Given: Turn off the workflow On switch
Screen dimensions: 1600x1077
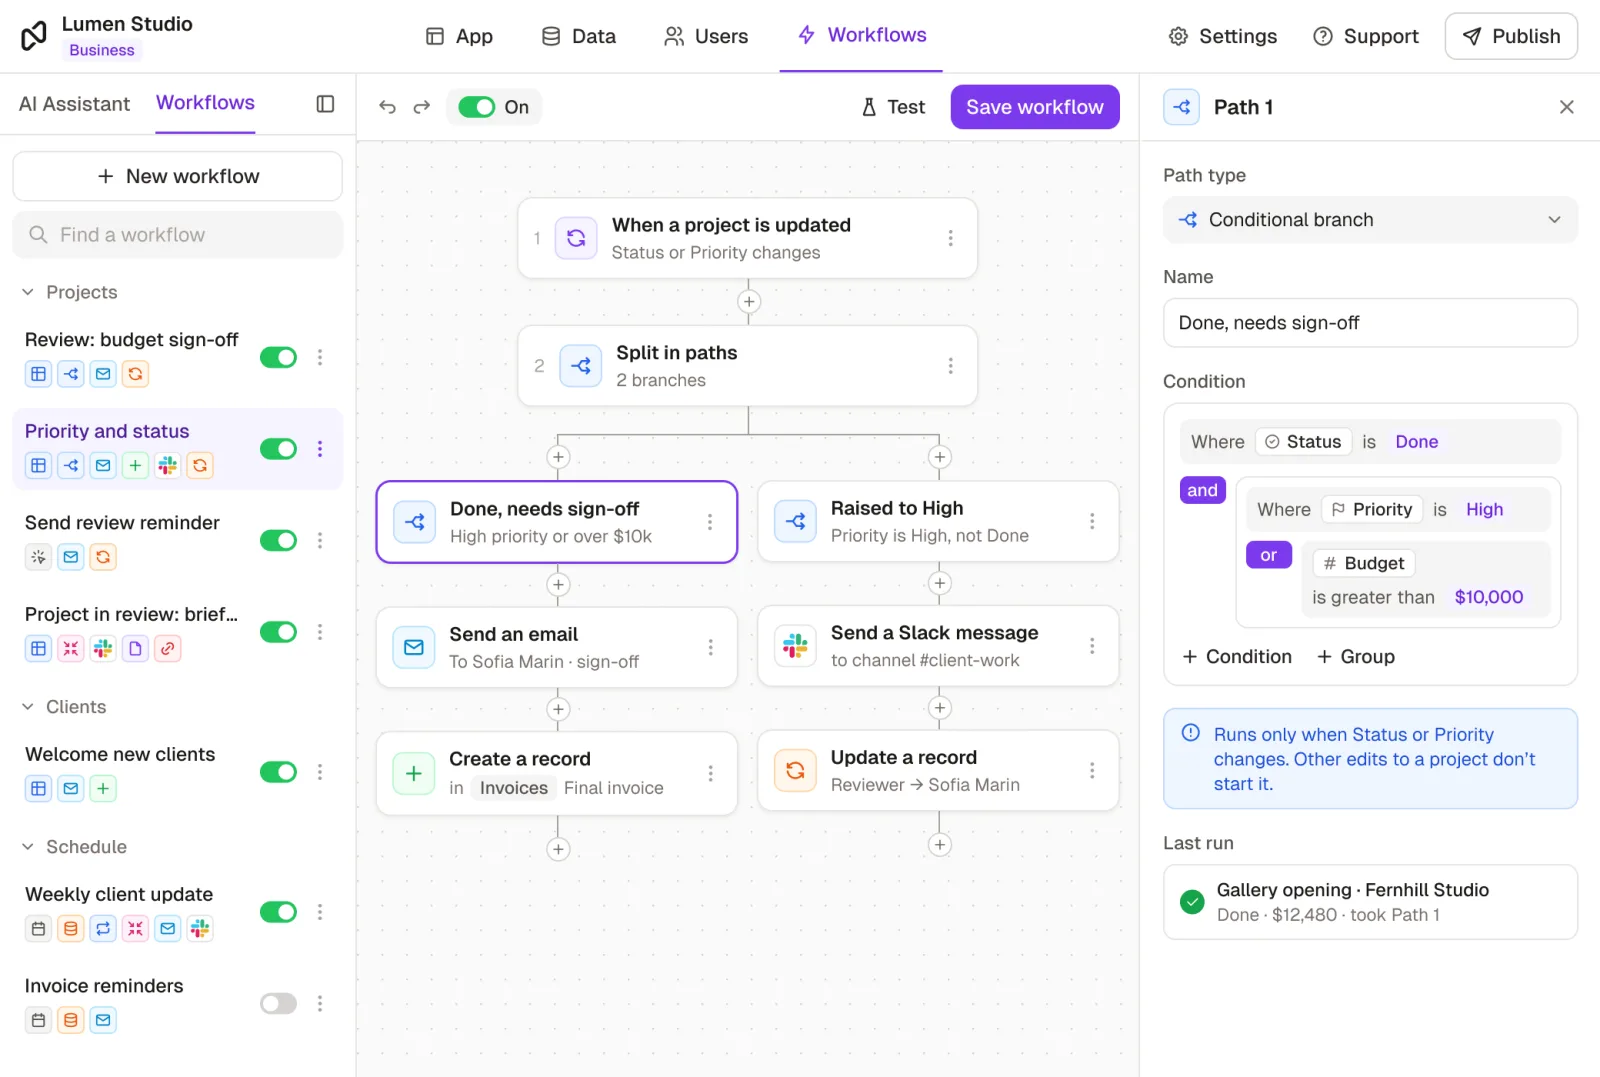Looking at the screenshot, I should tap(477, 107).
